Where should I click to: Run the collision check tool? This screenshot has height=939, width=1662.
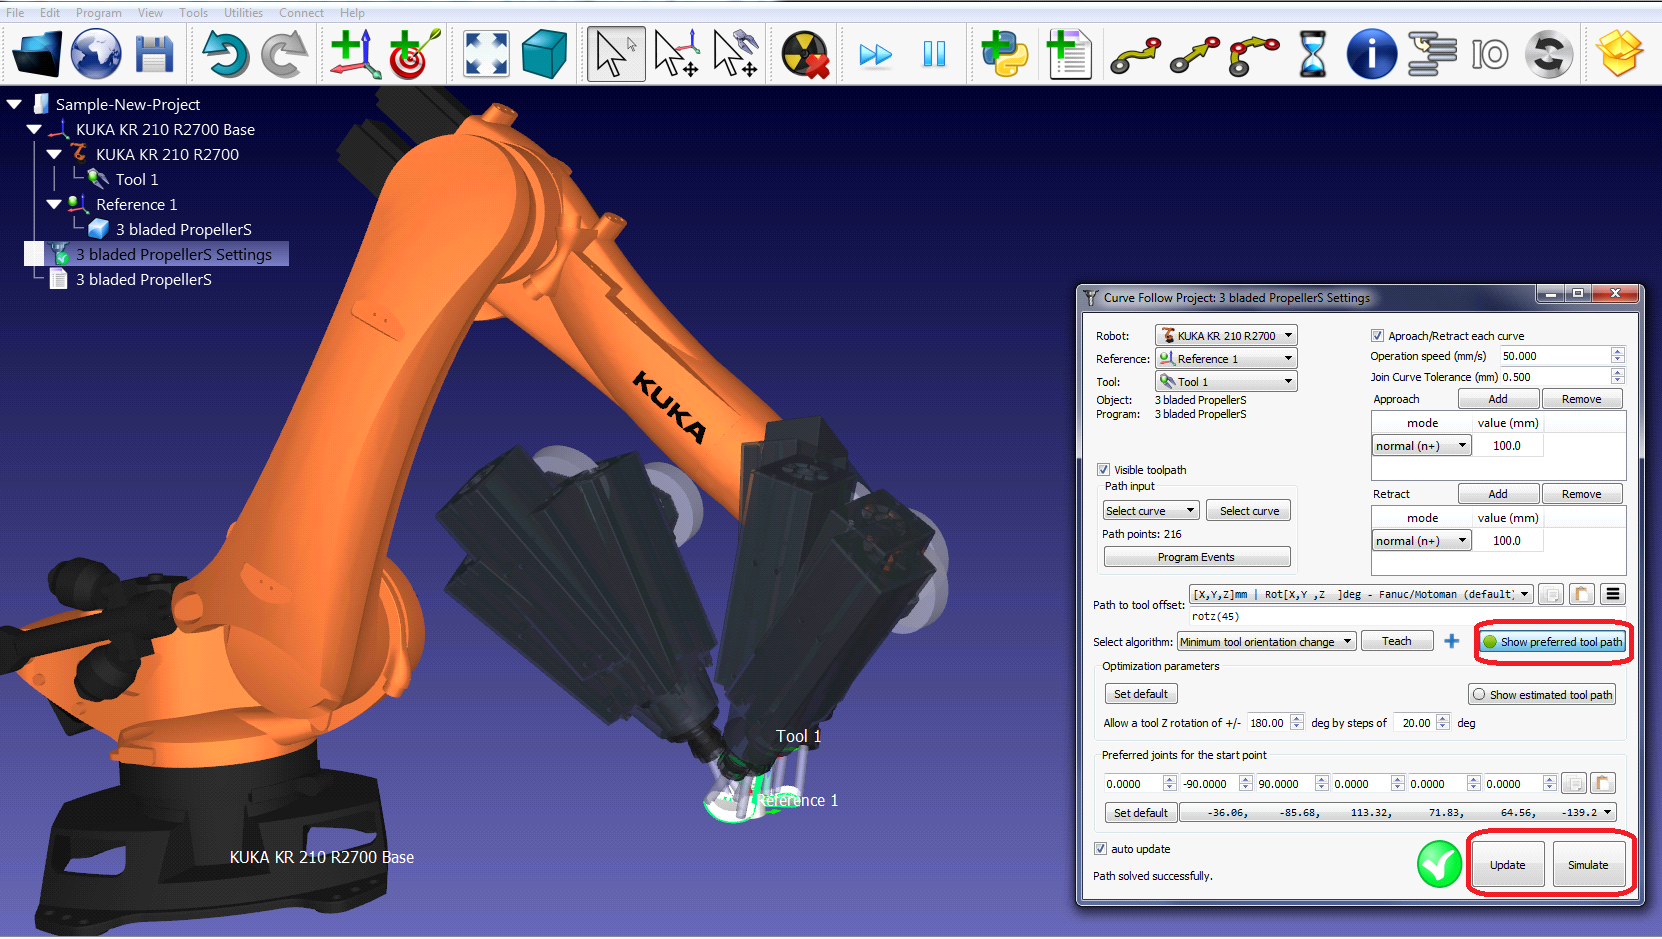coord(803,54)
